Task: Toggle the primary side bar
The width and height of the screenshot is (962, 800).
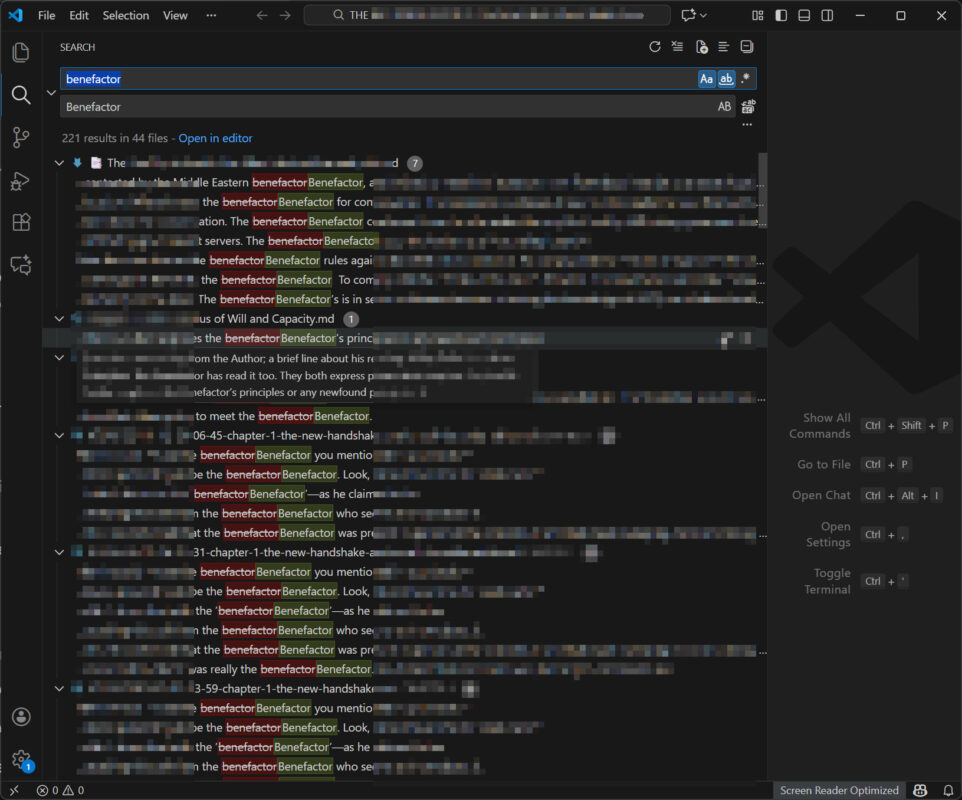Action: [x=781, y=15]
